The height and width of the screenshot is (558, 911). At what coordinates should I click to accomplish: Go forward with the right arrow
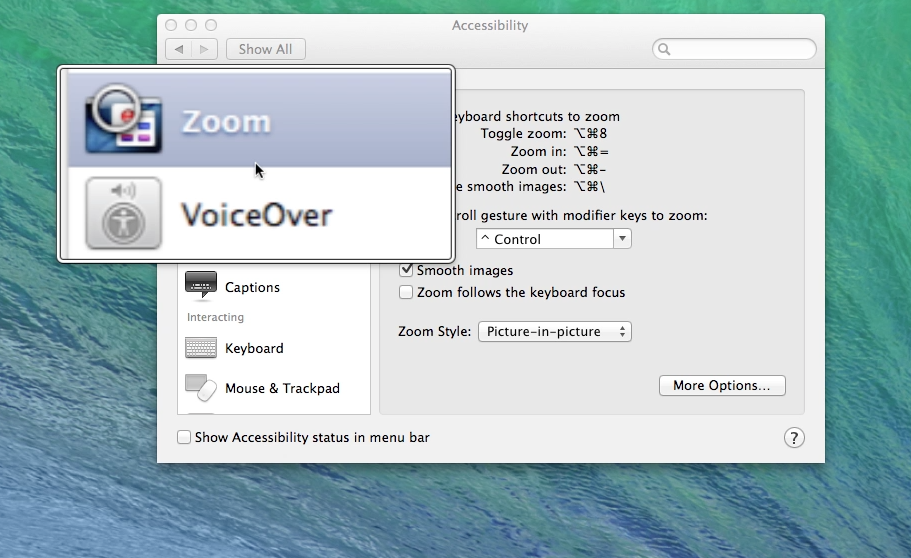(x=204, y=49)
